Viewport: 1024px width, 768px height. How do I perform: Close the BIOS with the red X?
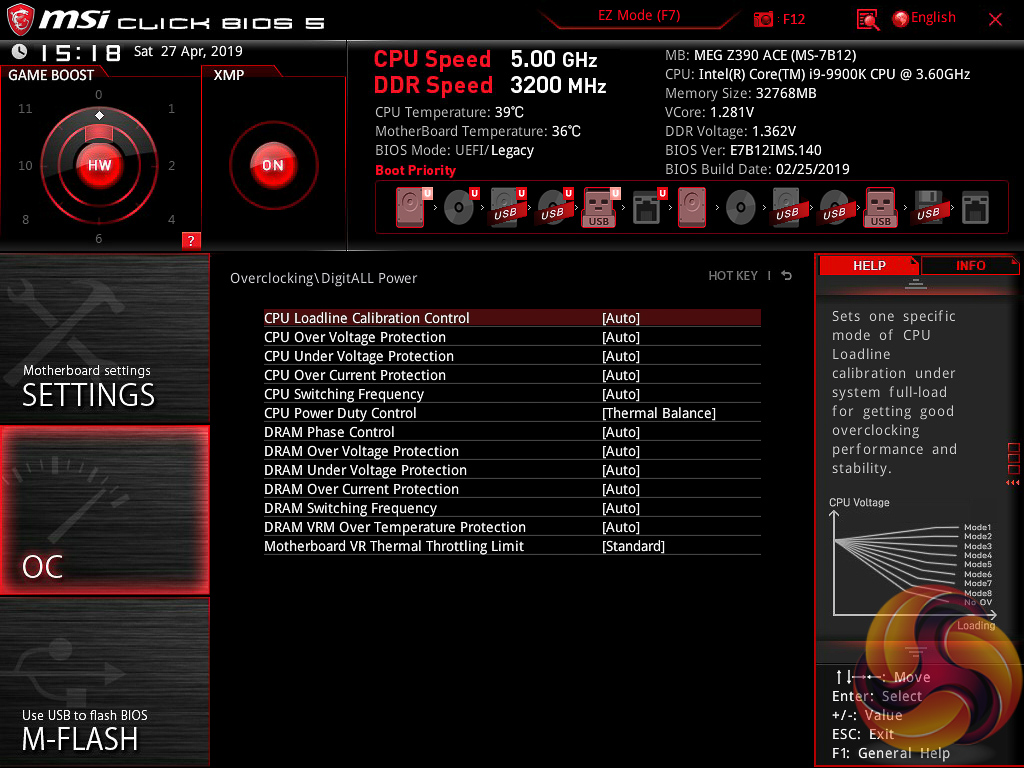pos(995,20)
